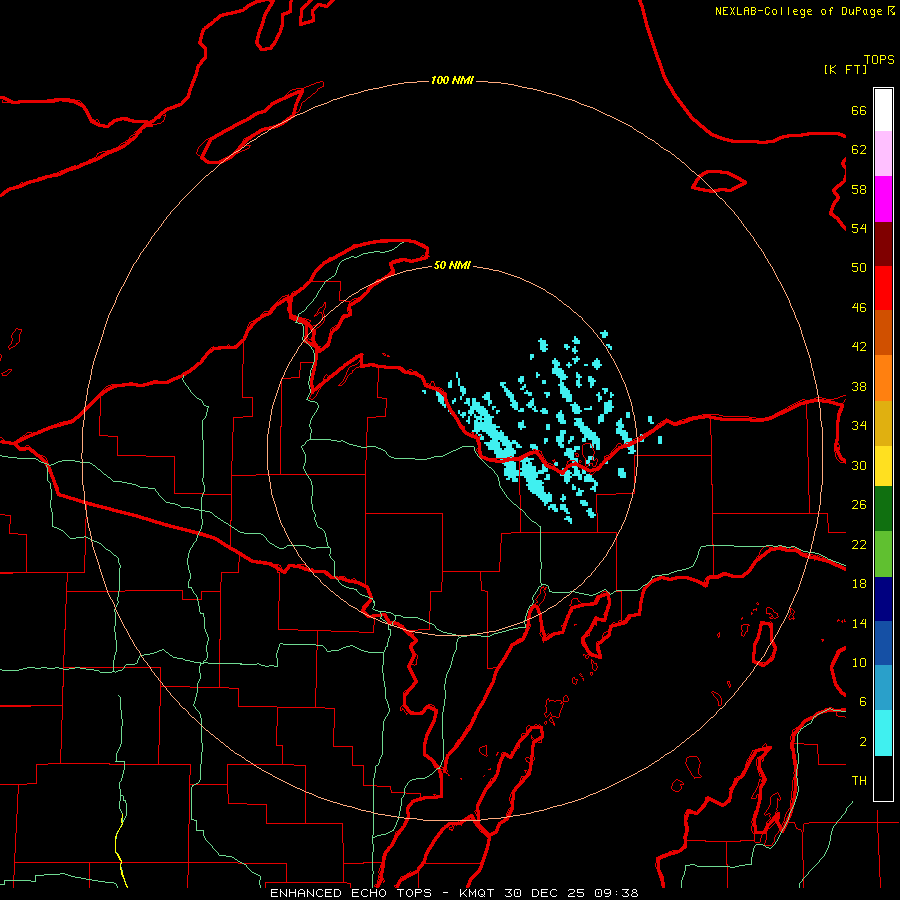The width and height of the screenshot is (900, 900).
Task: Click the '[K FT]' units label
Action: (845, 69)
